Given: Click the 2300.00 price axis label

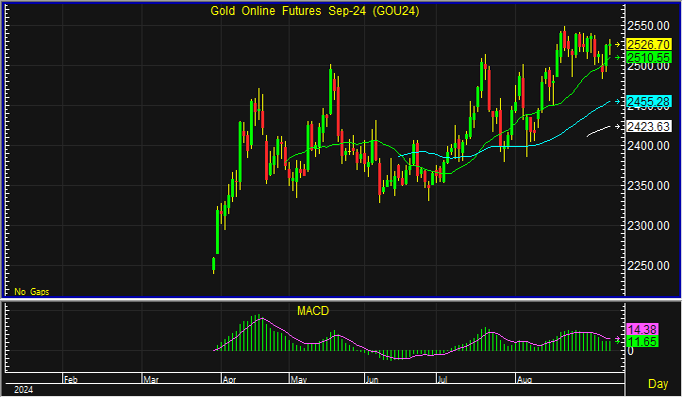Looking at the screenshot, I should click(x=648, y=226).
